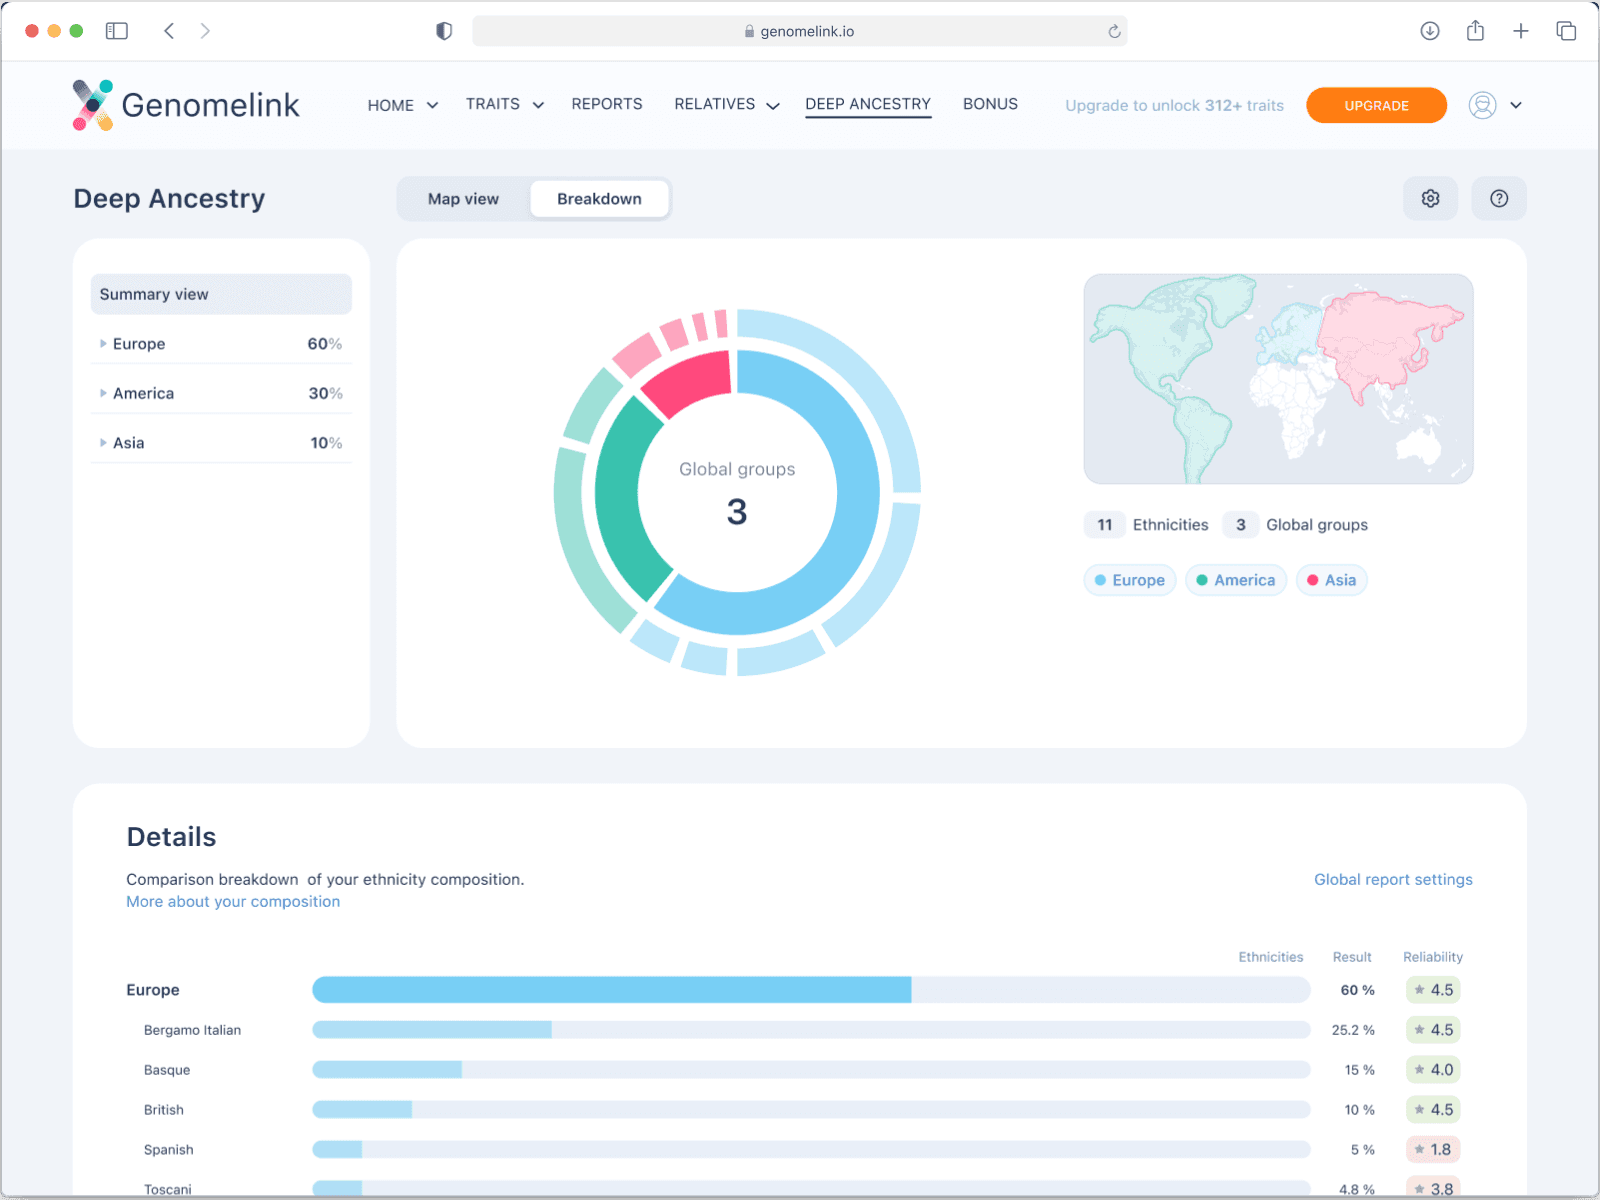Image resolution: width=1600 pixels, height=1200 pixels.
Task: Click the Safari share icon
Action: 1475,31
